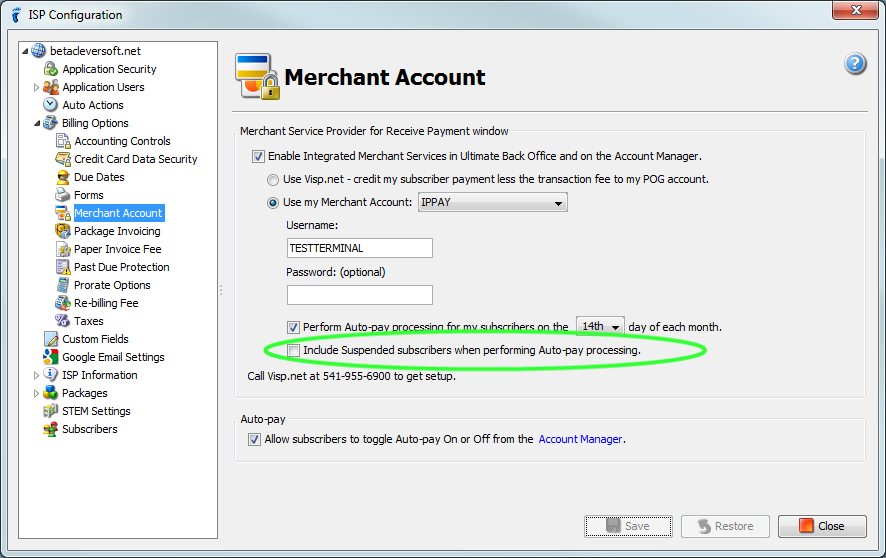Toggle Enable Integrated Merchant Services checkbox
Image resolution: width=886 pixels, height=558 pixels.
tap(258, 156)
